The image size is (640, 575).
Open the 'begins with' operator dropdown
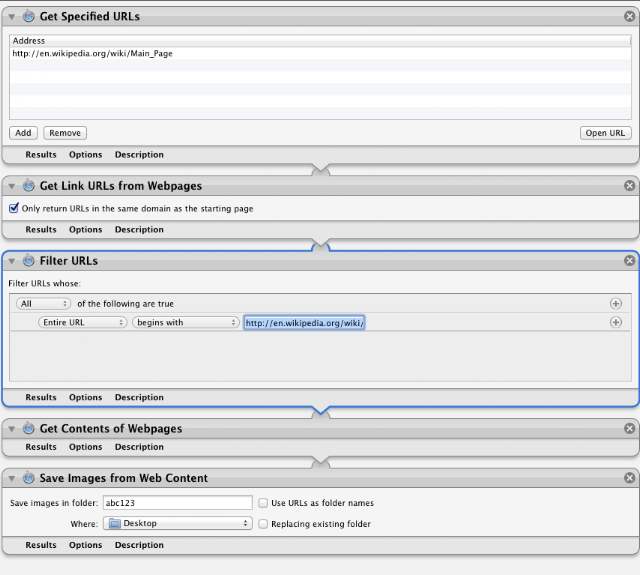tap(186, 322)
